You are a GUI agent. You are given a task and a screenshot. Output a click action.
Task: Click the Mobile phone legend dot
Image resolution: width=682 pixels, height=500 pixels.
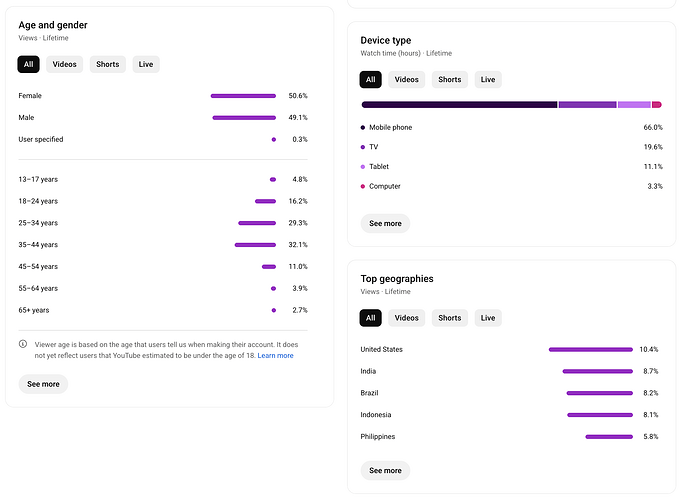[363, 128]
